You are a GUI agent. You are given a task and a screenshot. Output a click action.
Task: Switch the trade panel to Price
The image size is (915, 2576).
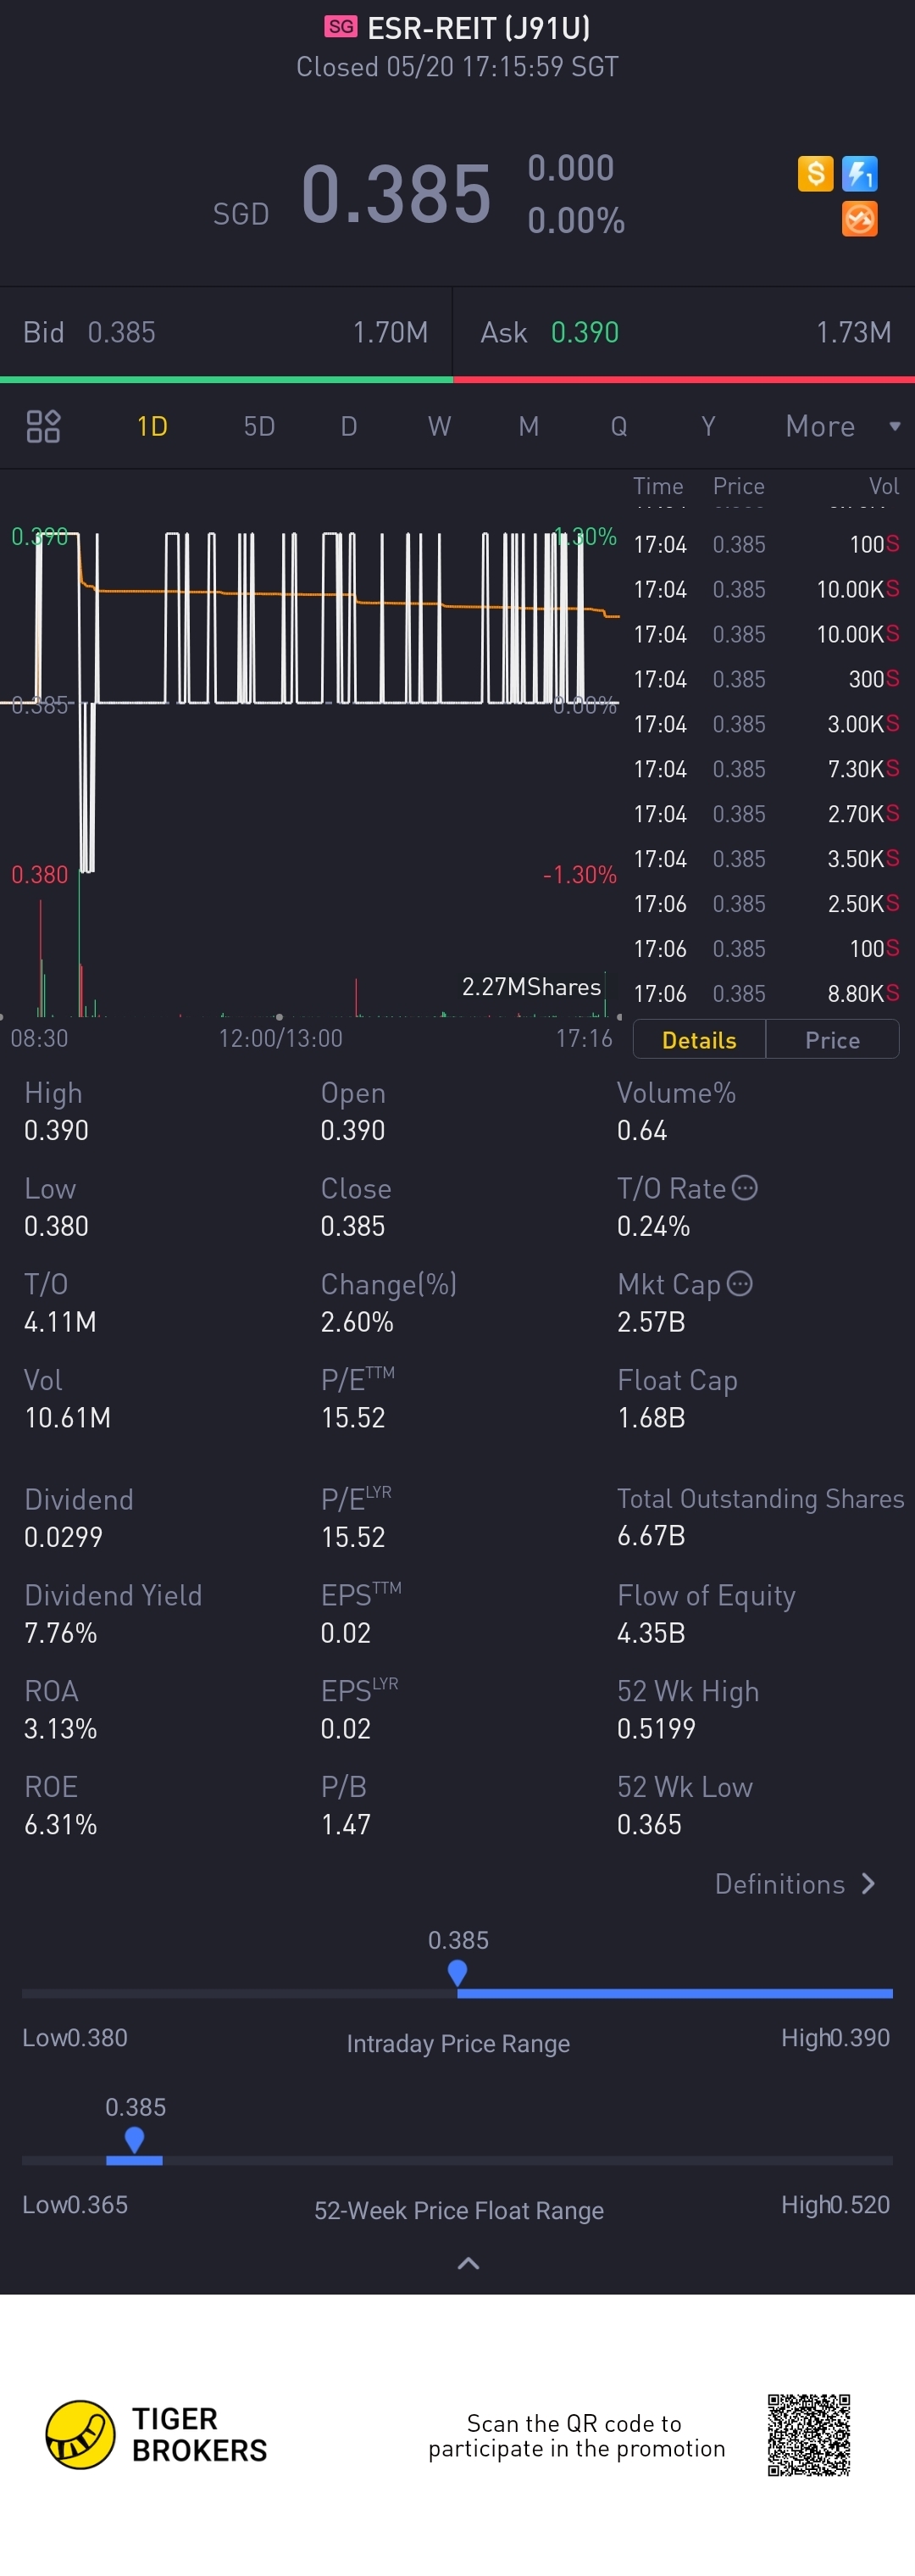832,1040
